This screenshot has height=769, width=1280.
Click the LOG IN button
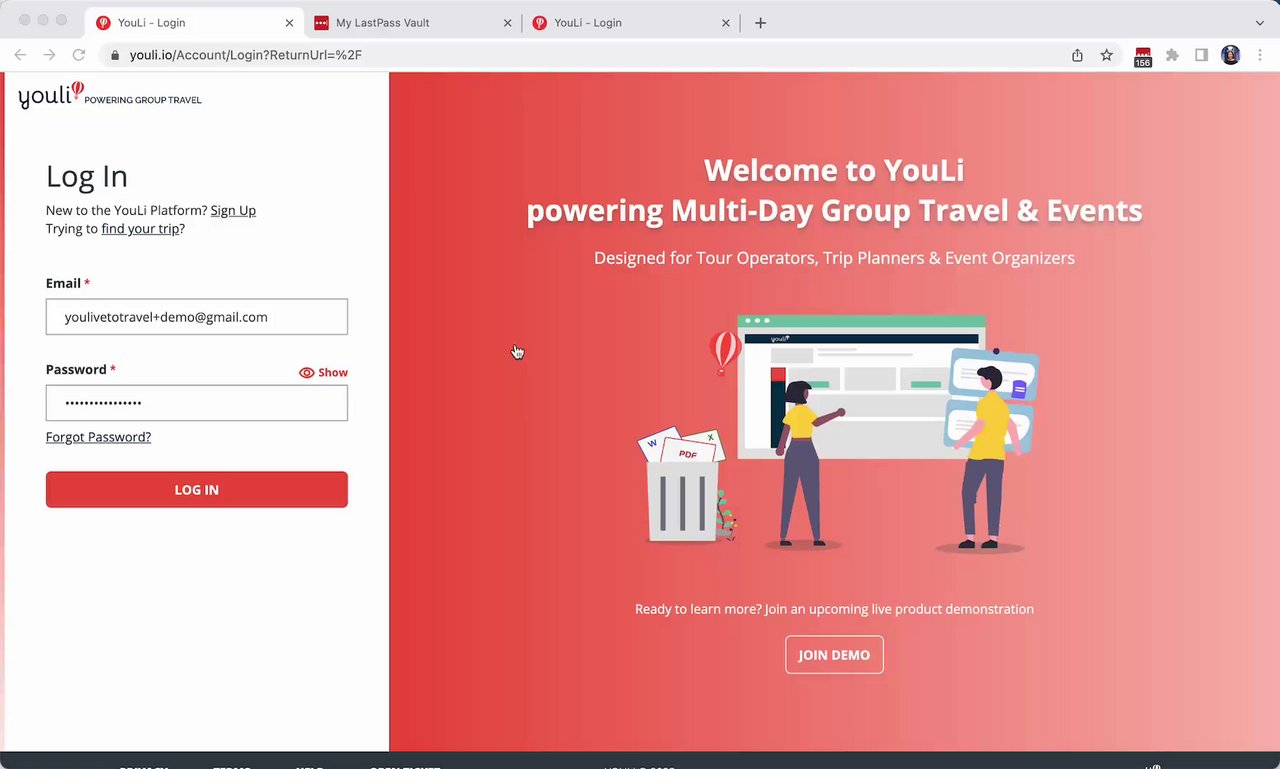tap(197, 490)
